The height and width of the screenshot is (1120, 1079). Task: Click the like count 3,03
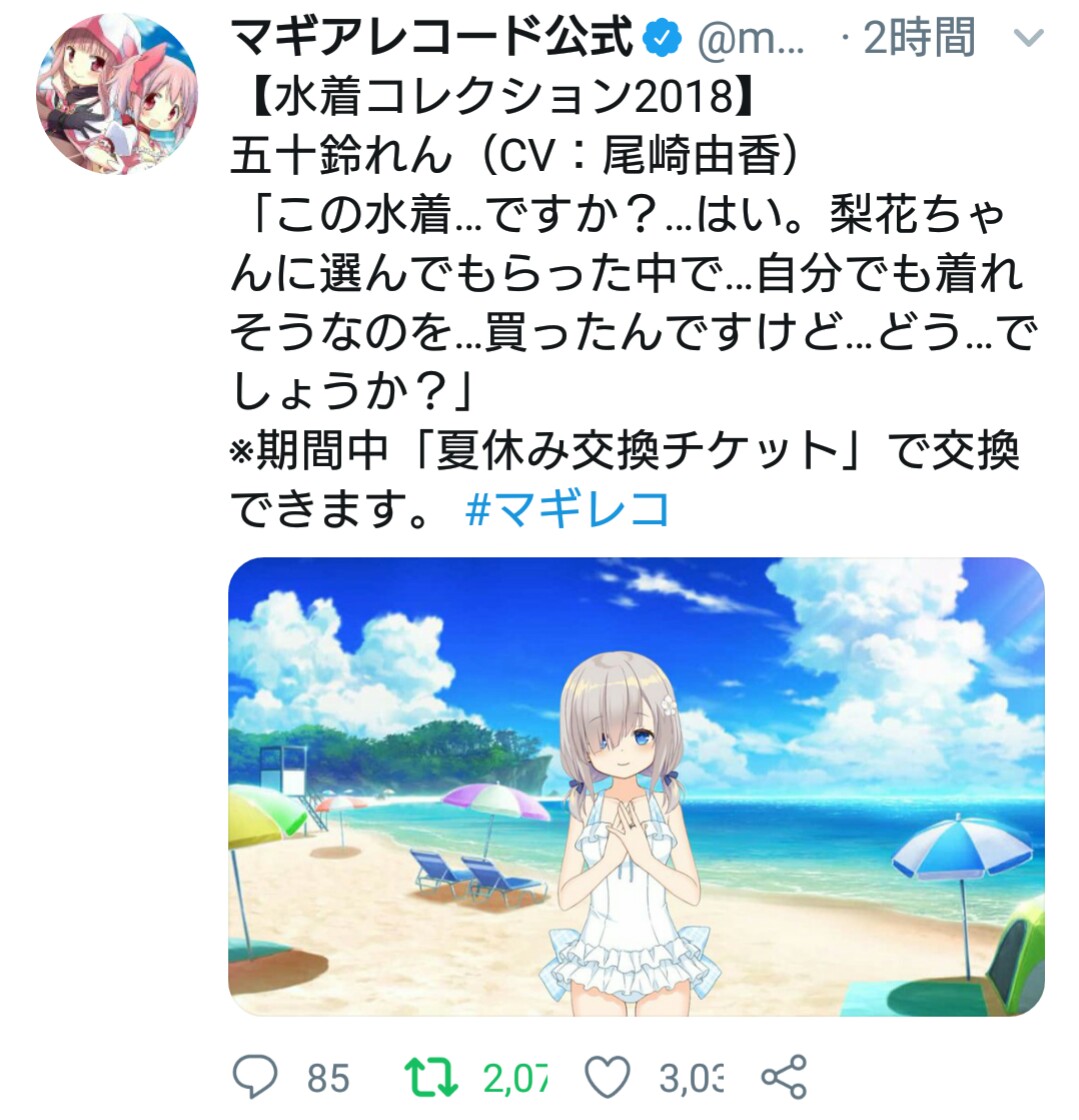coord(691,1079)
